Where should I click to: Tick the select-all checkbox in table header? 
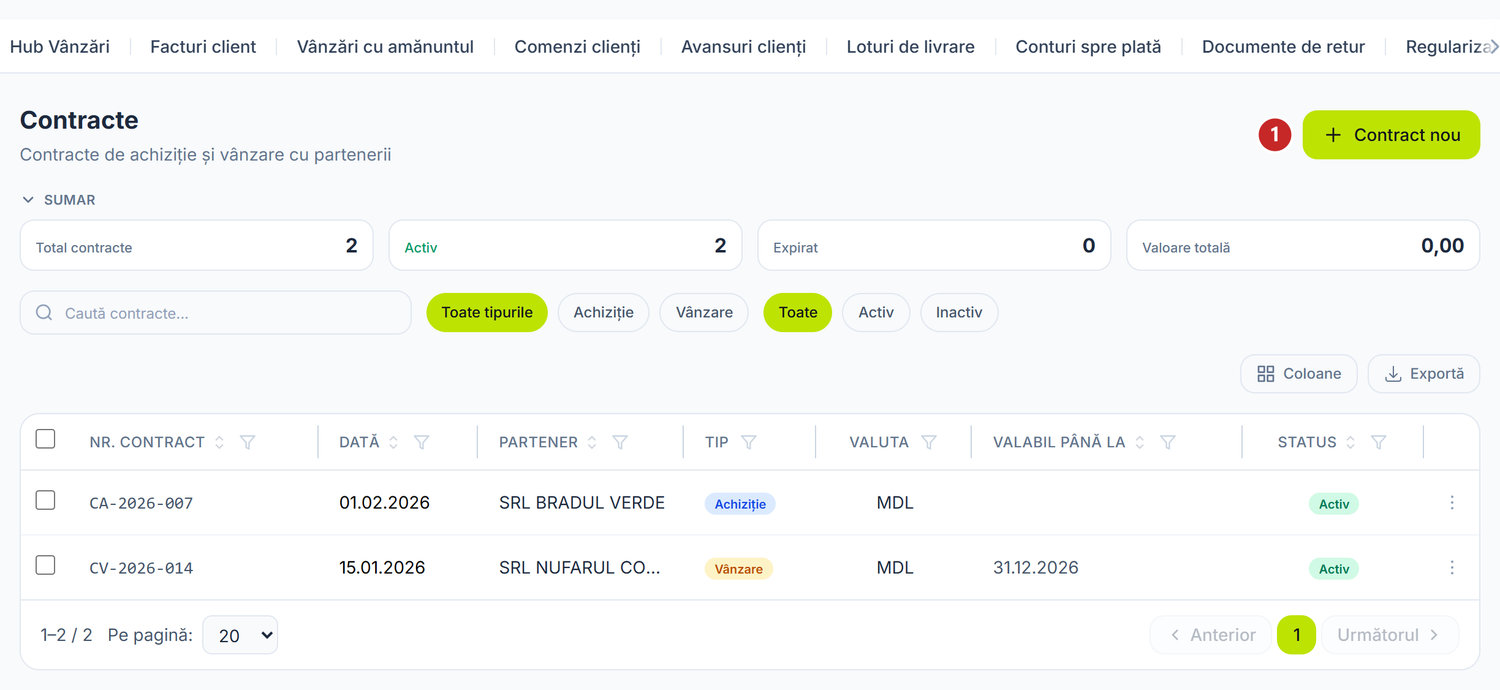coord(45,439)
